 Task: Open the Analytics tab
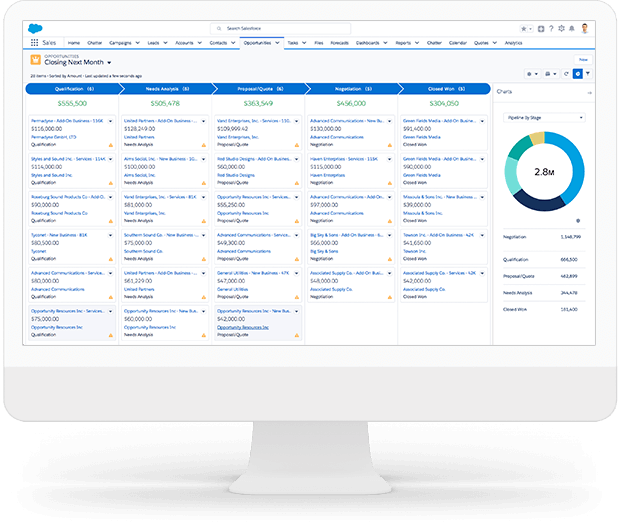(513, 43)
